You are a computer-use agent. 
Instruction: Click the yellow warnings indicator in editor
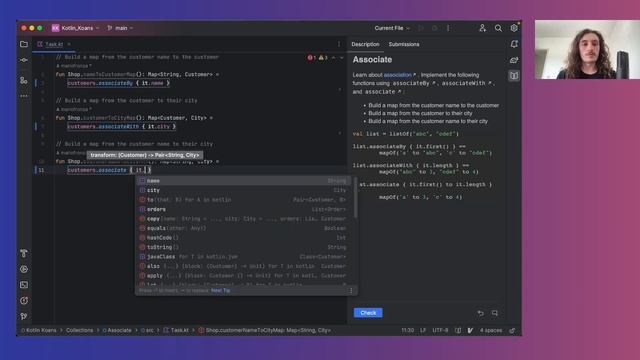click(x=323, y=58)
